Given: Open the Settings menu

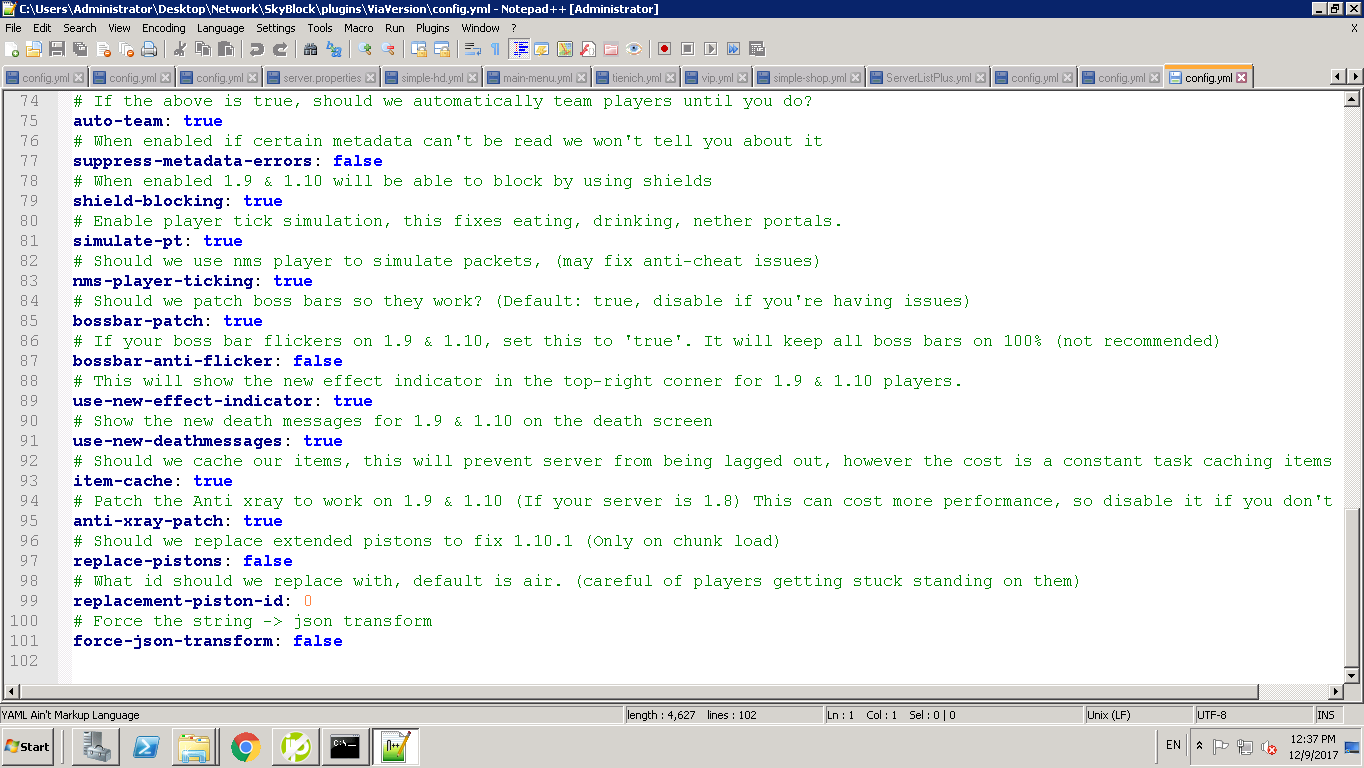Looking at the screenshot, I should 276,28.
